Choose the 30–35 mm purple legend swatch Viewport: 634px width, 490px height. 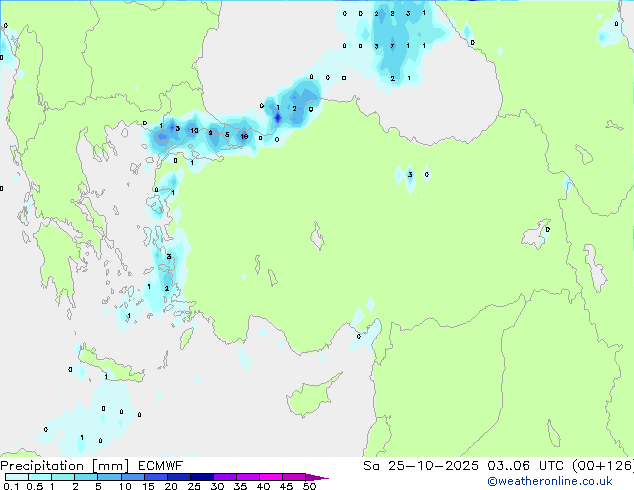[225, 477]
